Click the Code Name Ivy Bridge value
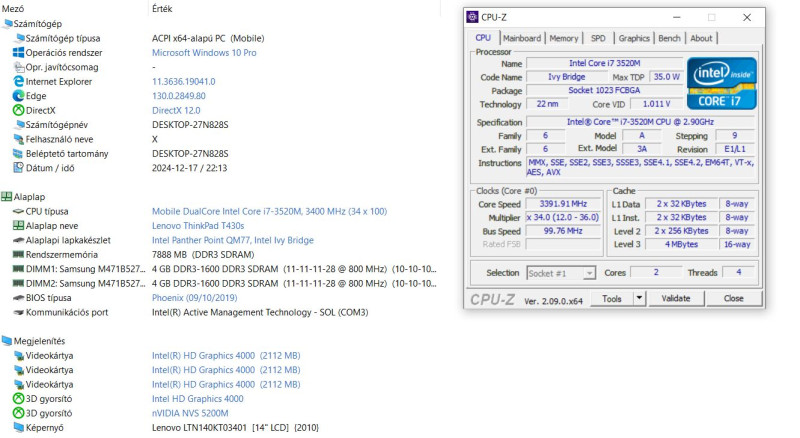 566,77
